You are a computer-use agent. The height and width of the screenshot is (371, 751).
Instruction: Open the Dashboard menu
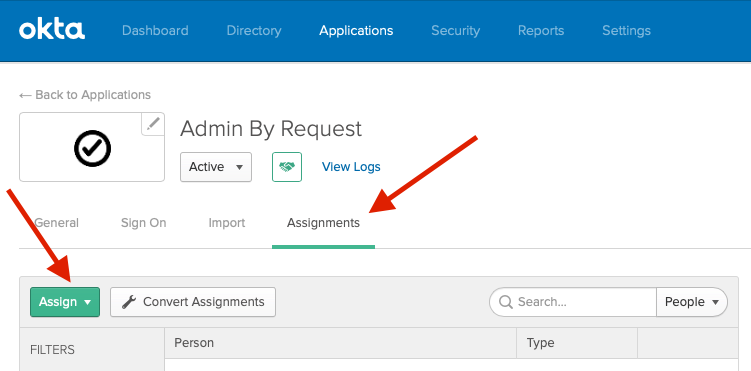(x=155, y=31)
